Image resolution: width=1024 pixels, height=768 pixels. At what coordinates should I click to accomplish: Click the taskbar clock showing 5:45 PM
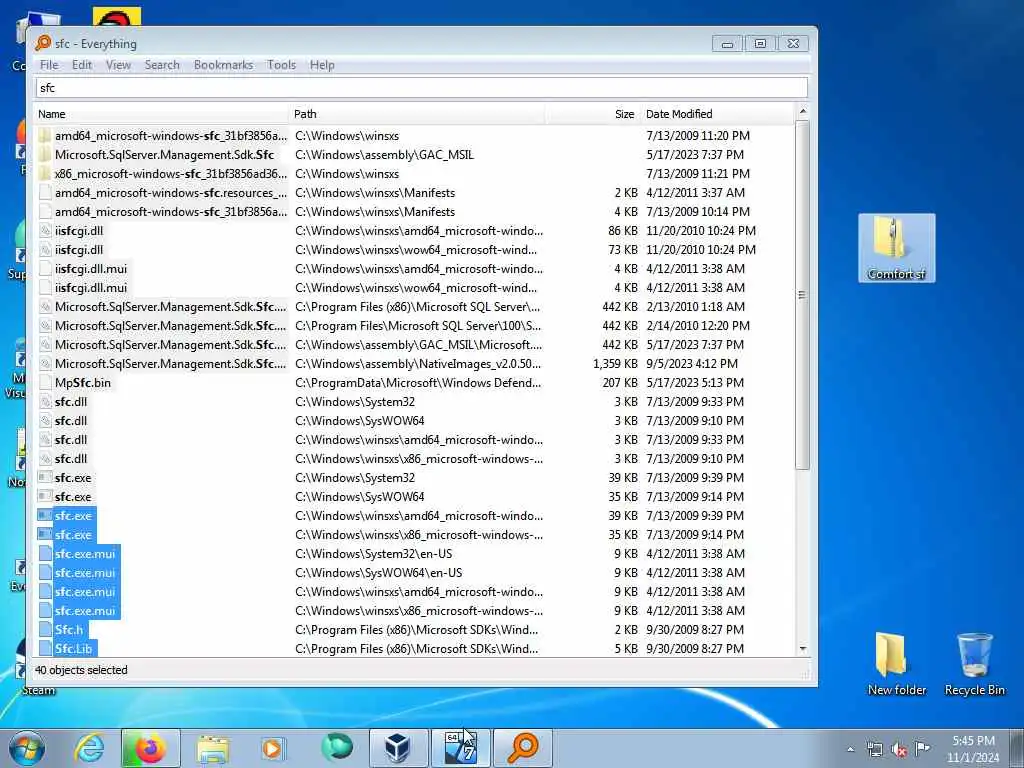[973, 749]
